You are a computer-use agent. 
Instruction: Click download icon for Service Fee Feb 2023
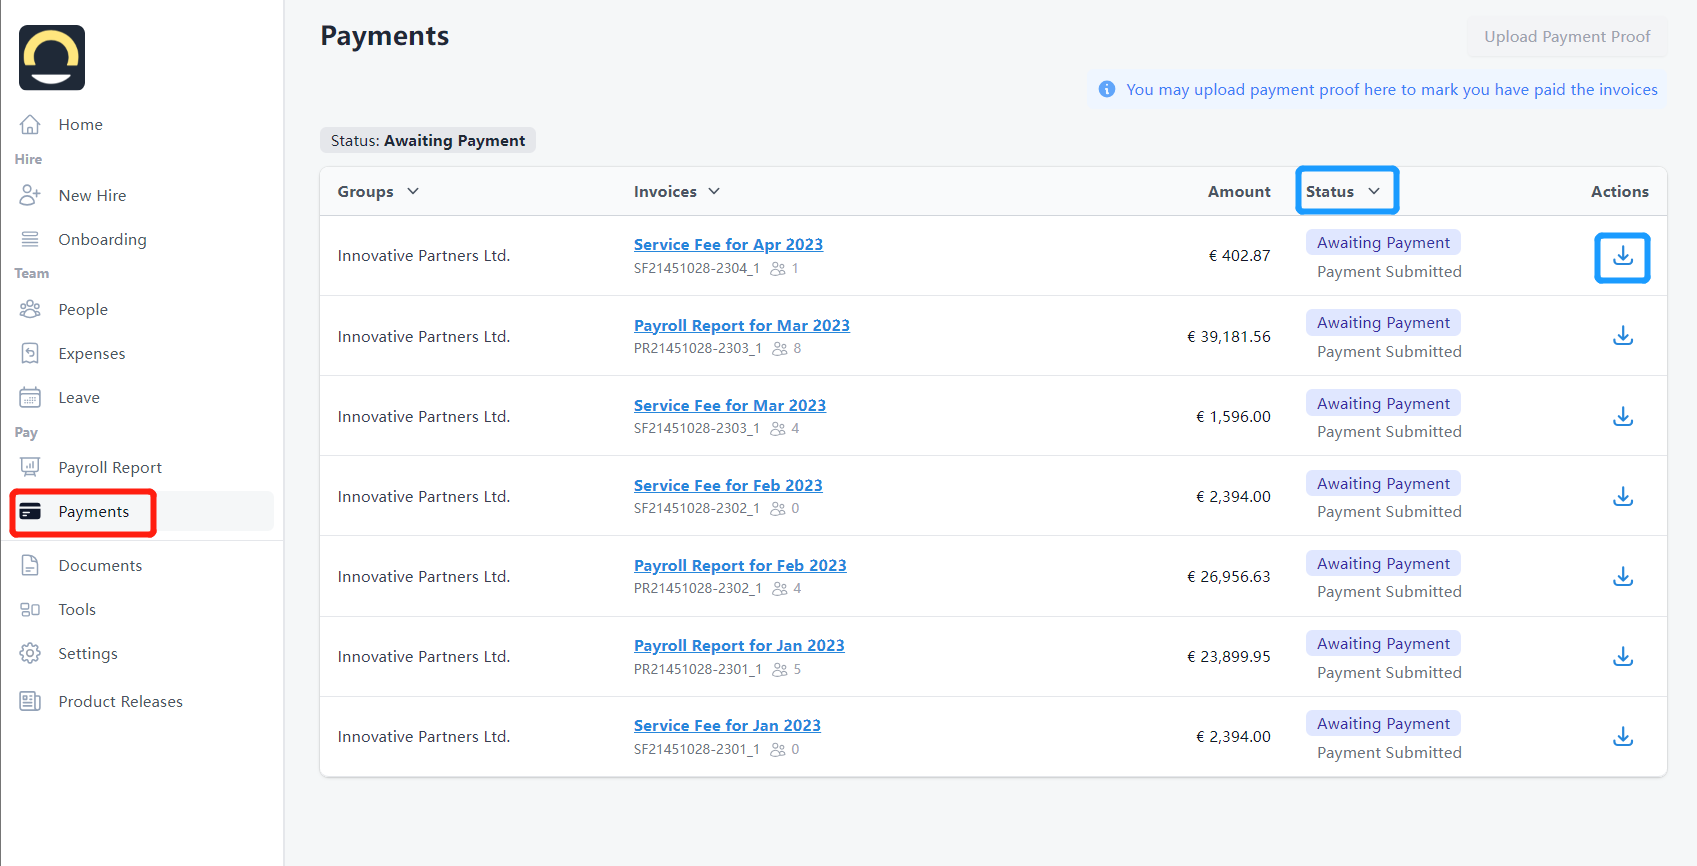pyautogui.click(x=1622, y=497)
